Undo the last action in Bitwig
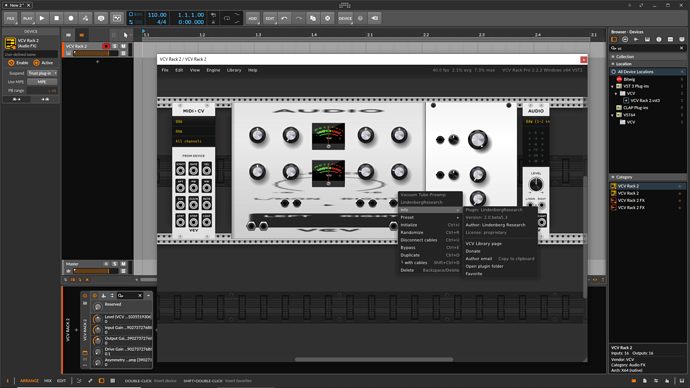This screenshot has height=388, width=690. tap(284, 18)
